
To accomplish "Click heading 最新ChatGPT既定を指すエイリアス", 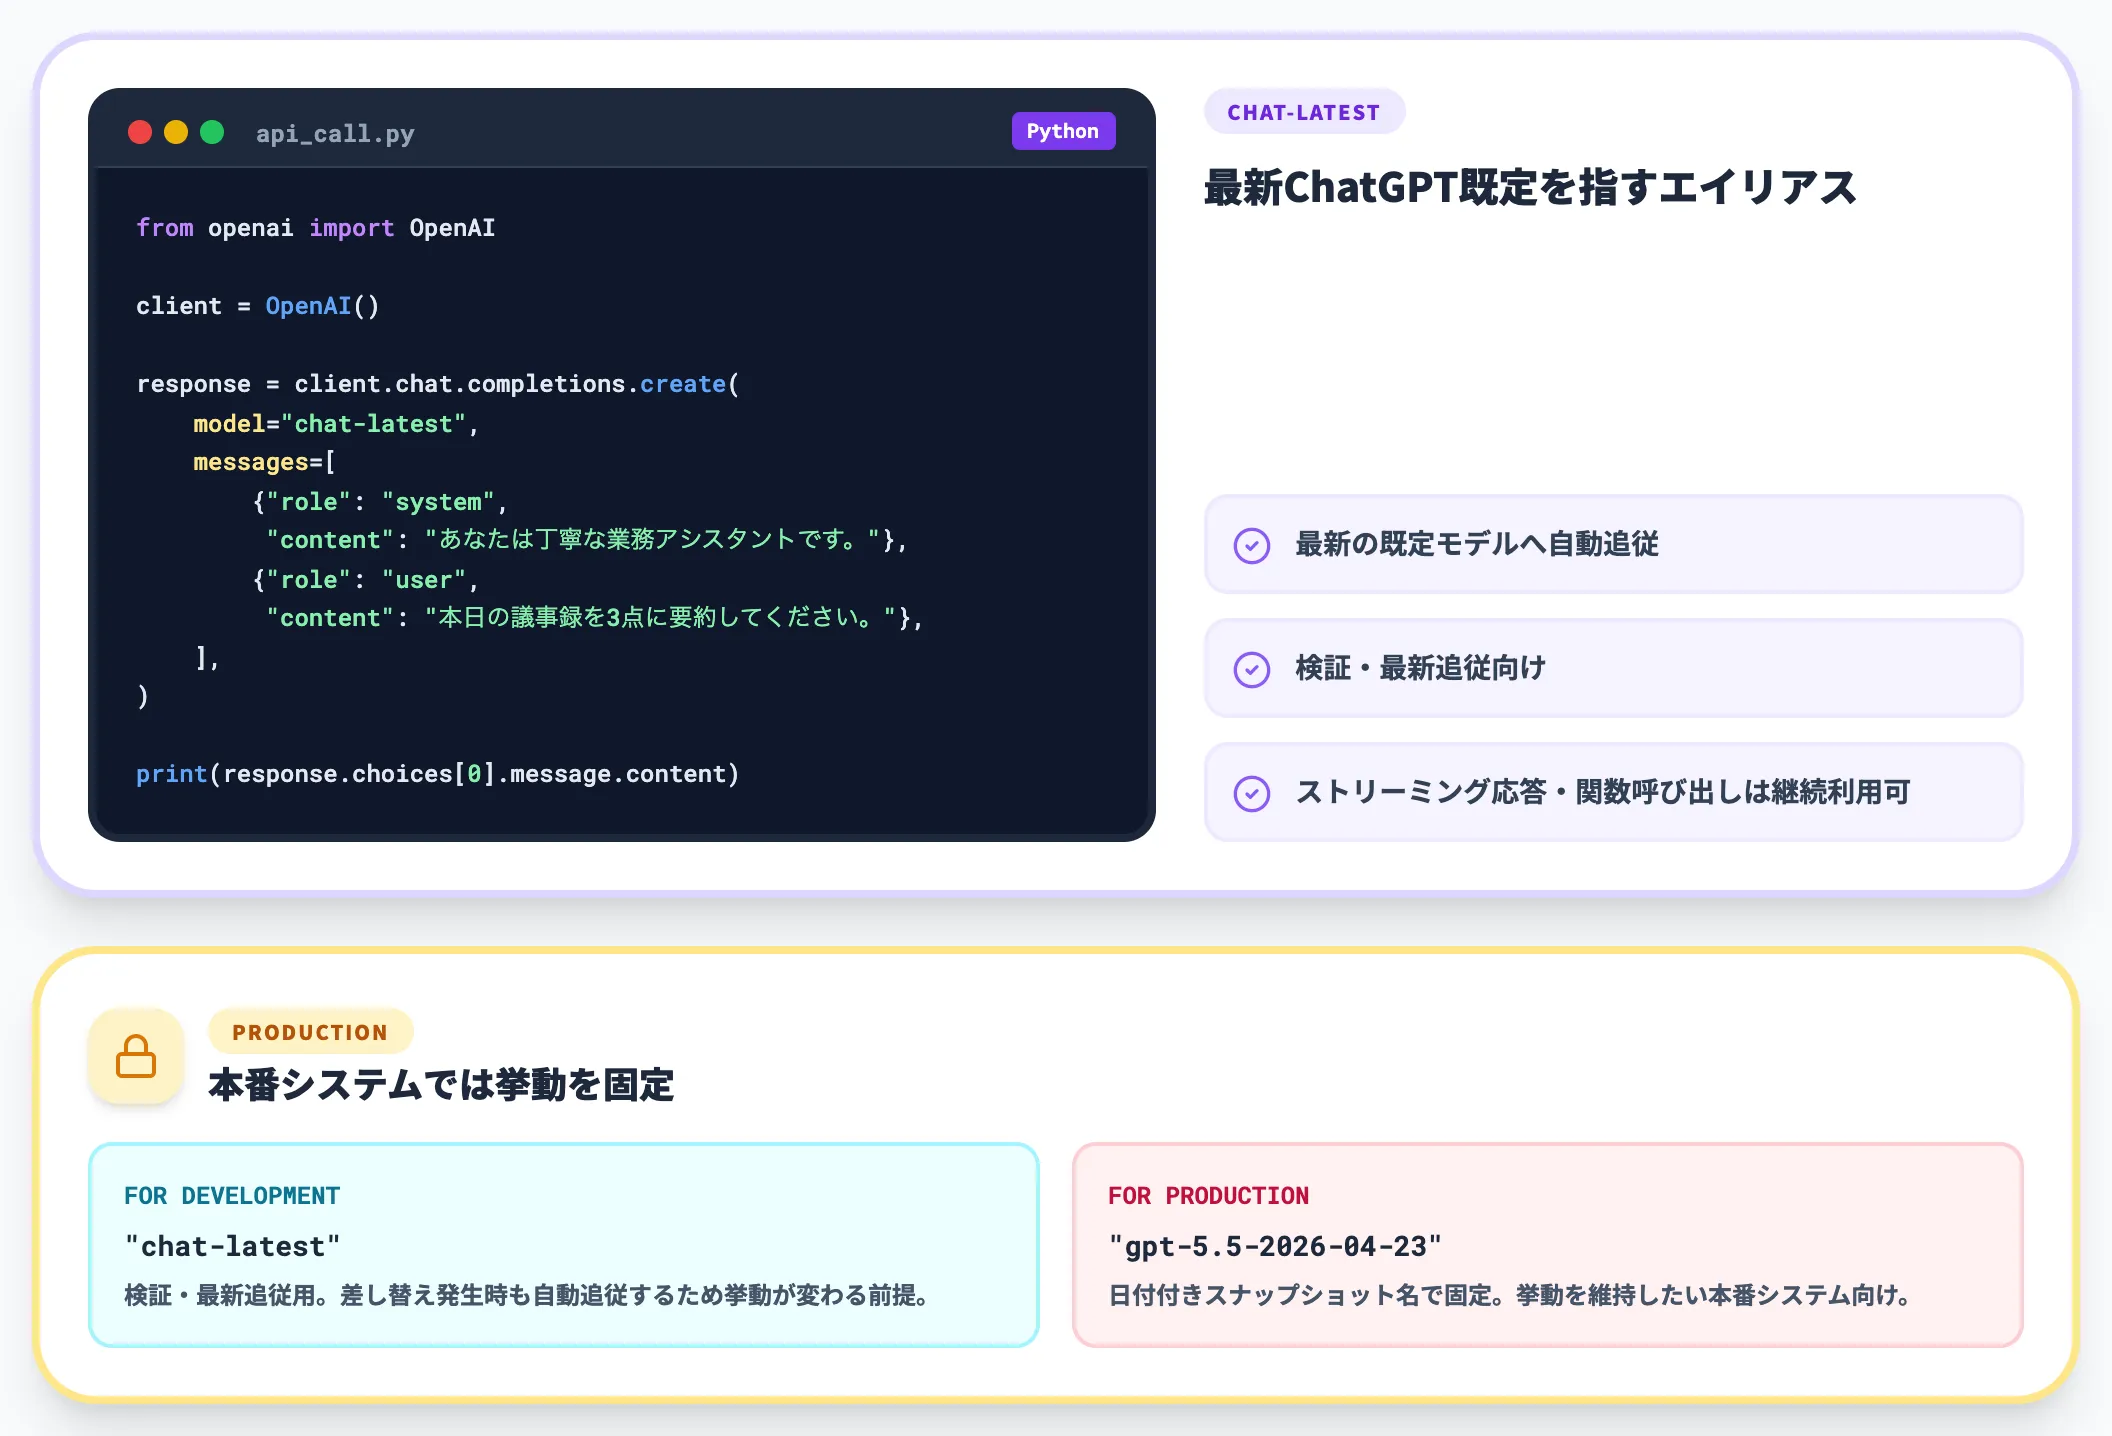I will [x=1530, y=187].
